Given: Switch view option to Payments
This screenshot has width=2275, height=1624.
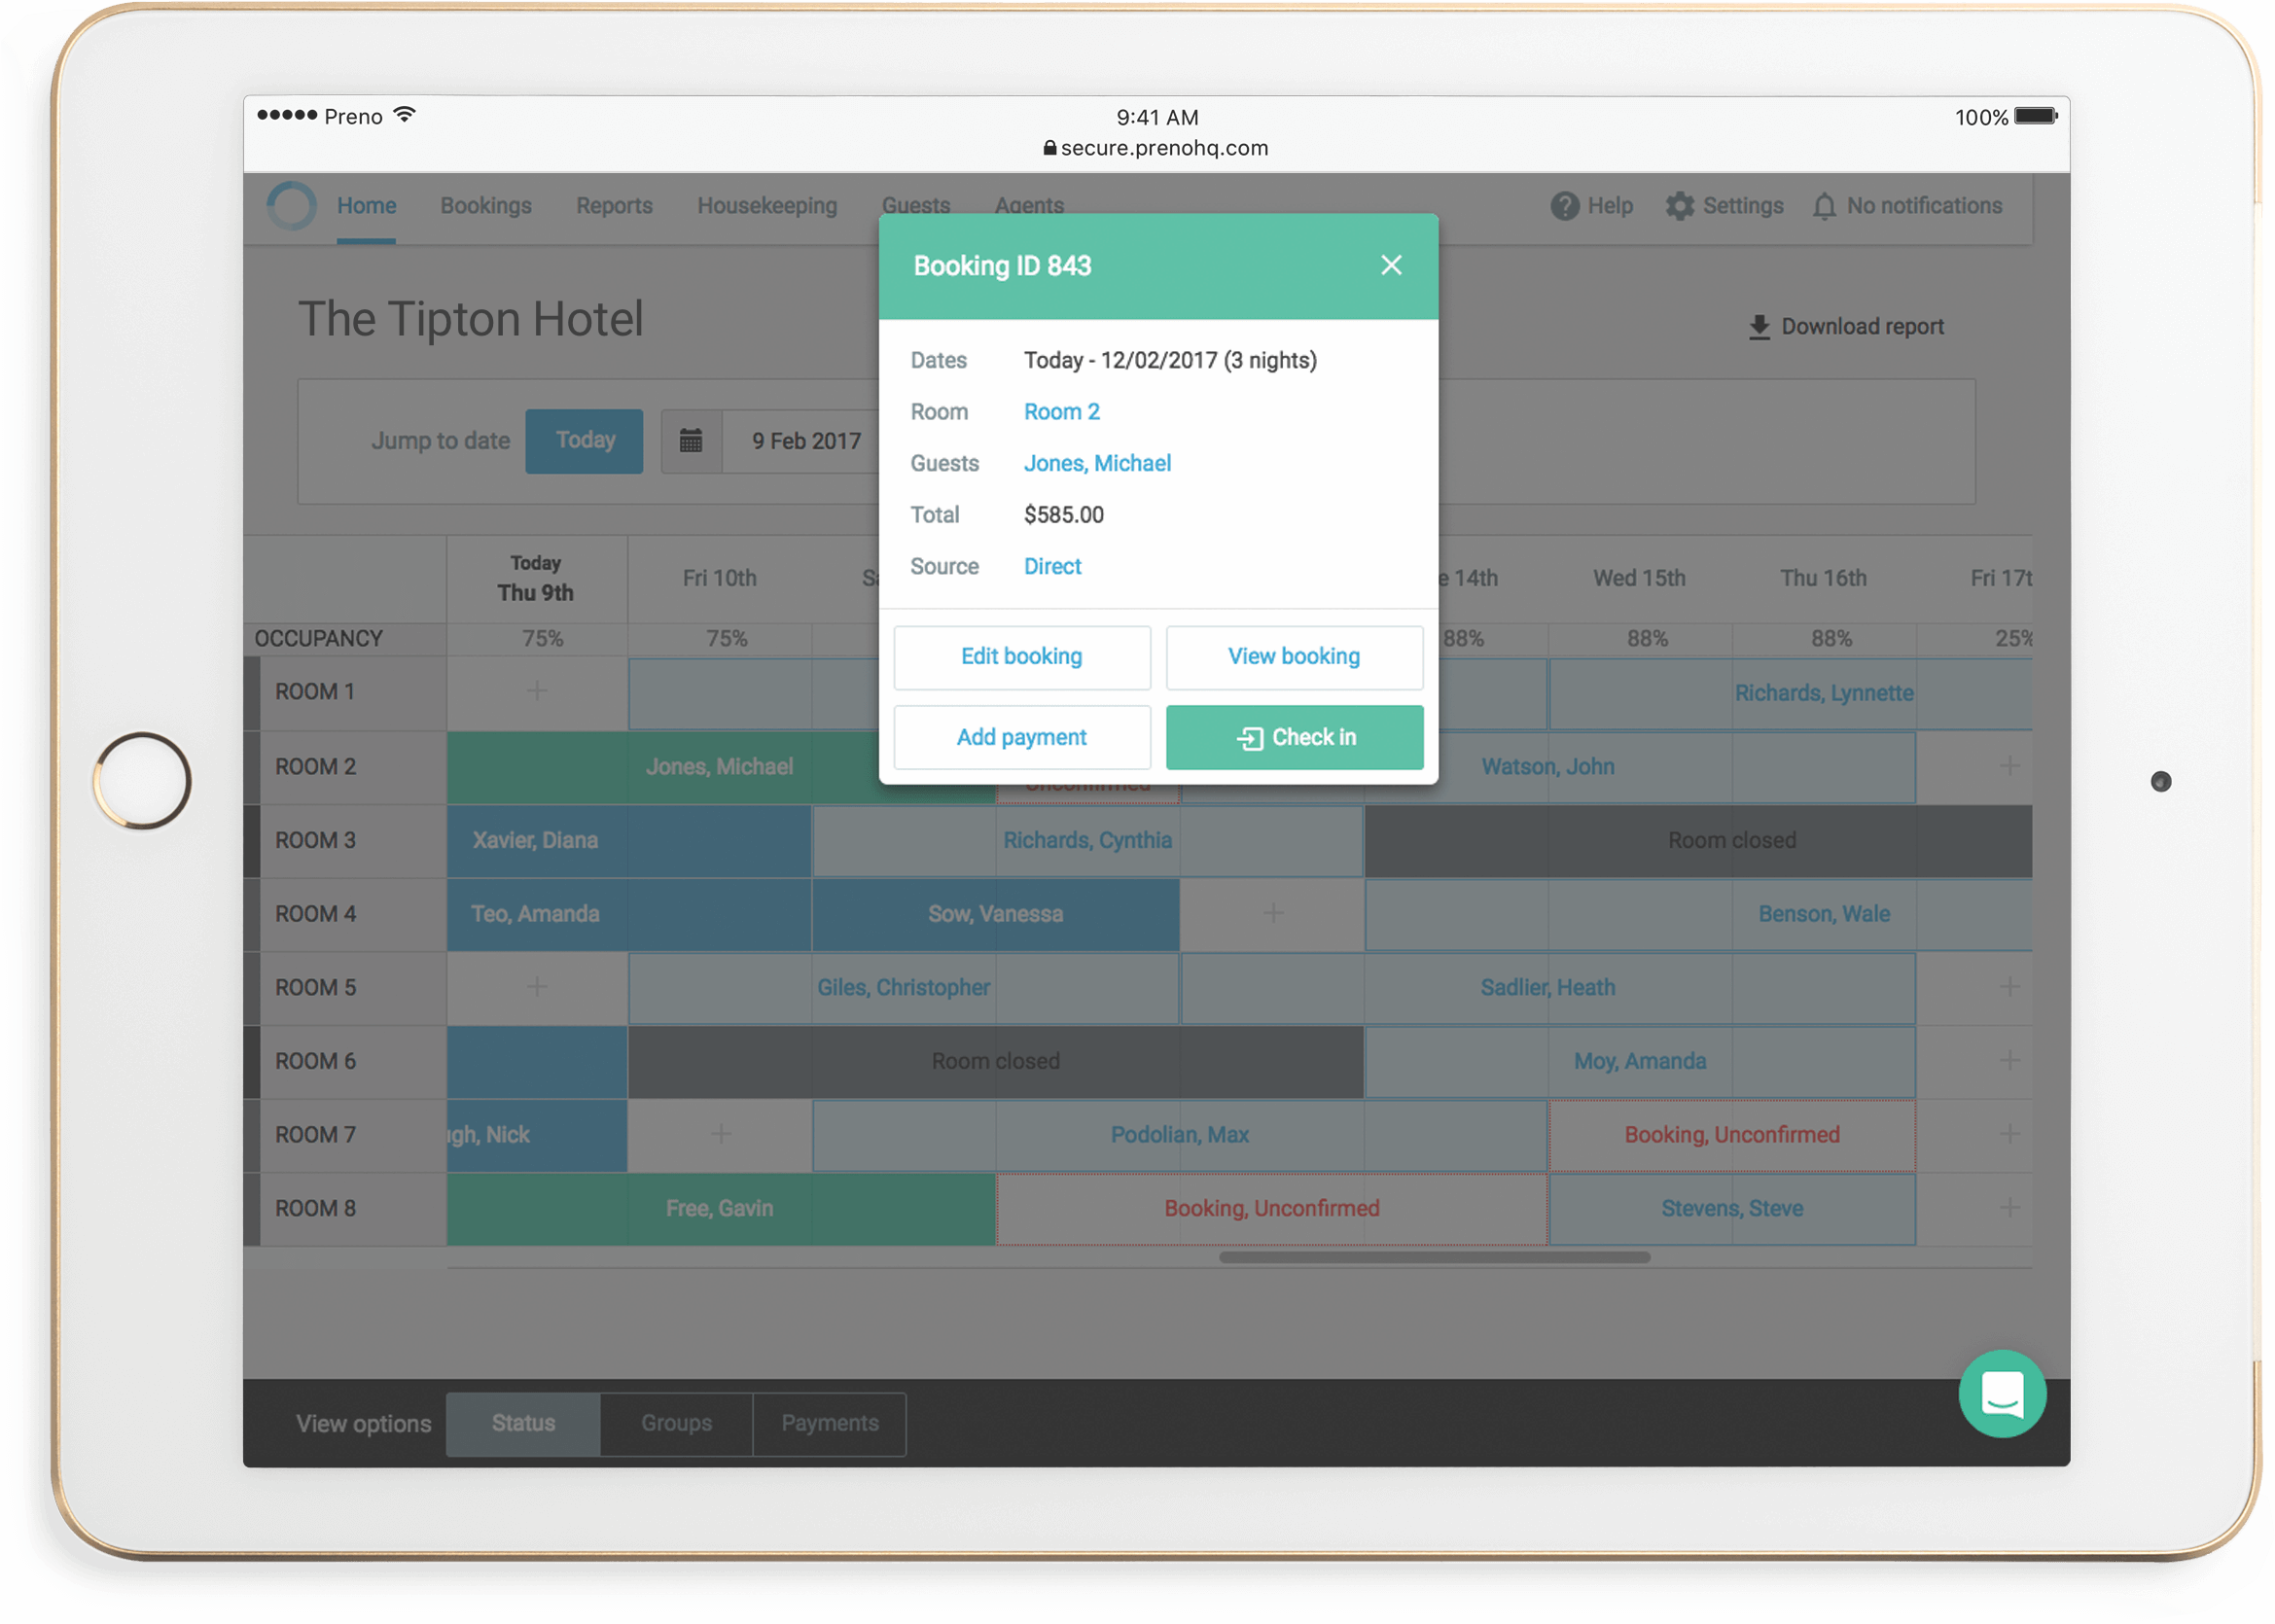Looking at the screenshot, I should 829,1423.
